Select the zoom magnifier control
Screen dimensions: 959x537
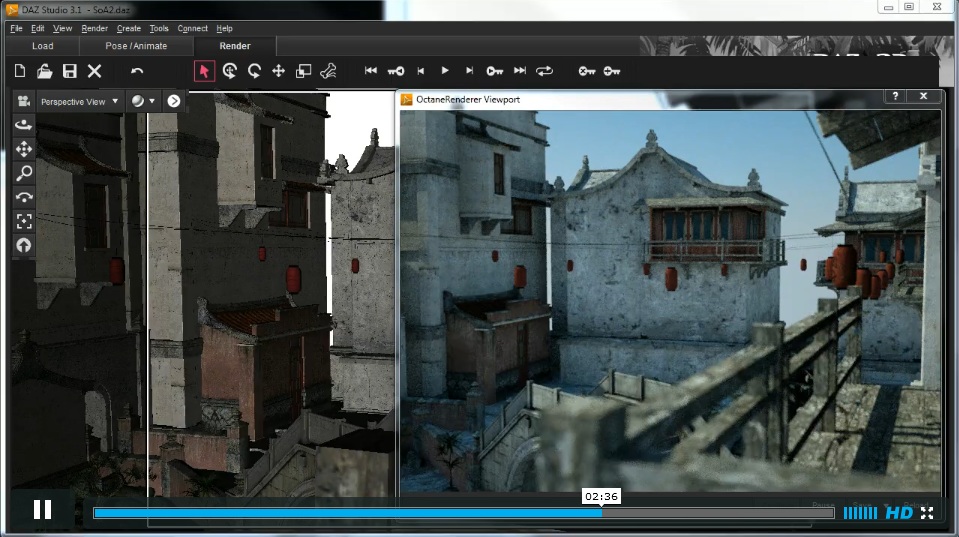[x=24, y=173]
